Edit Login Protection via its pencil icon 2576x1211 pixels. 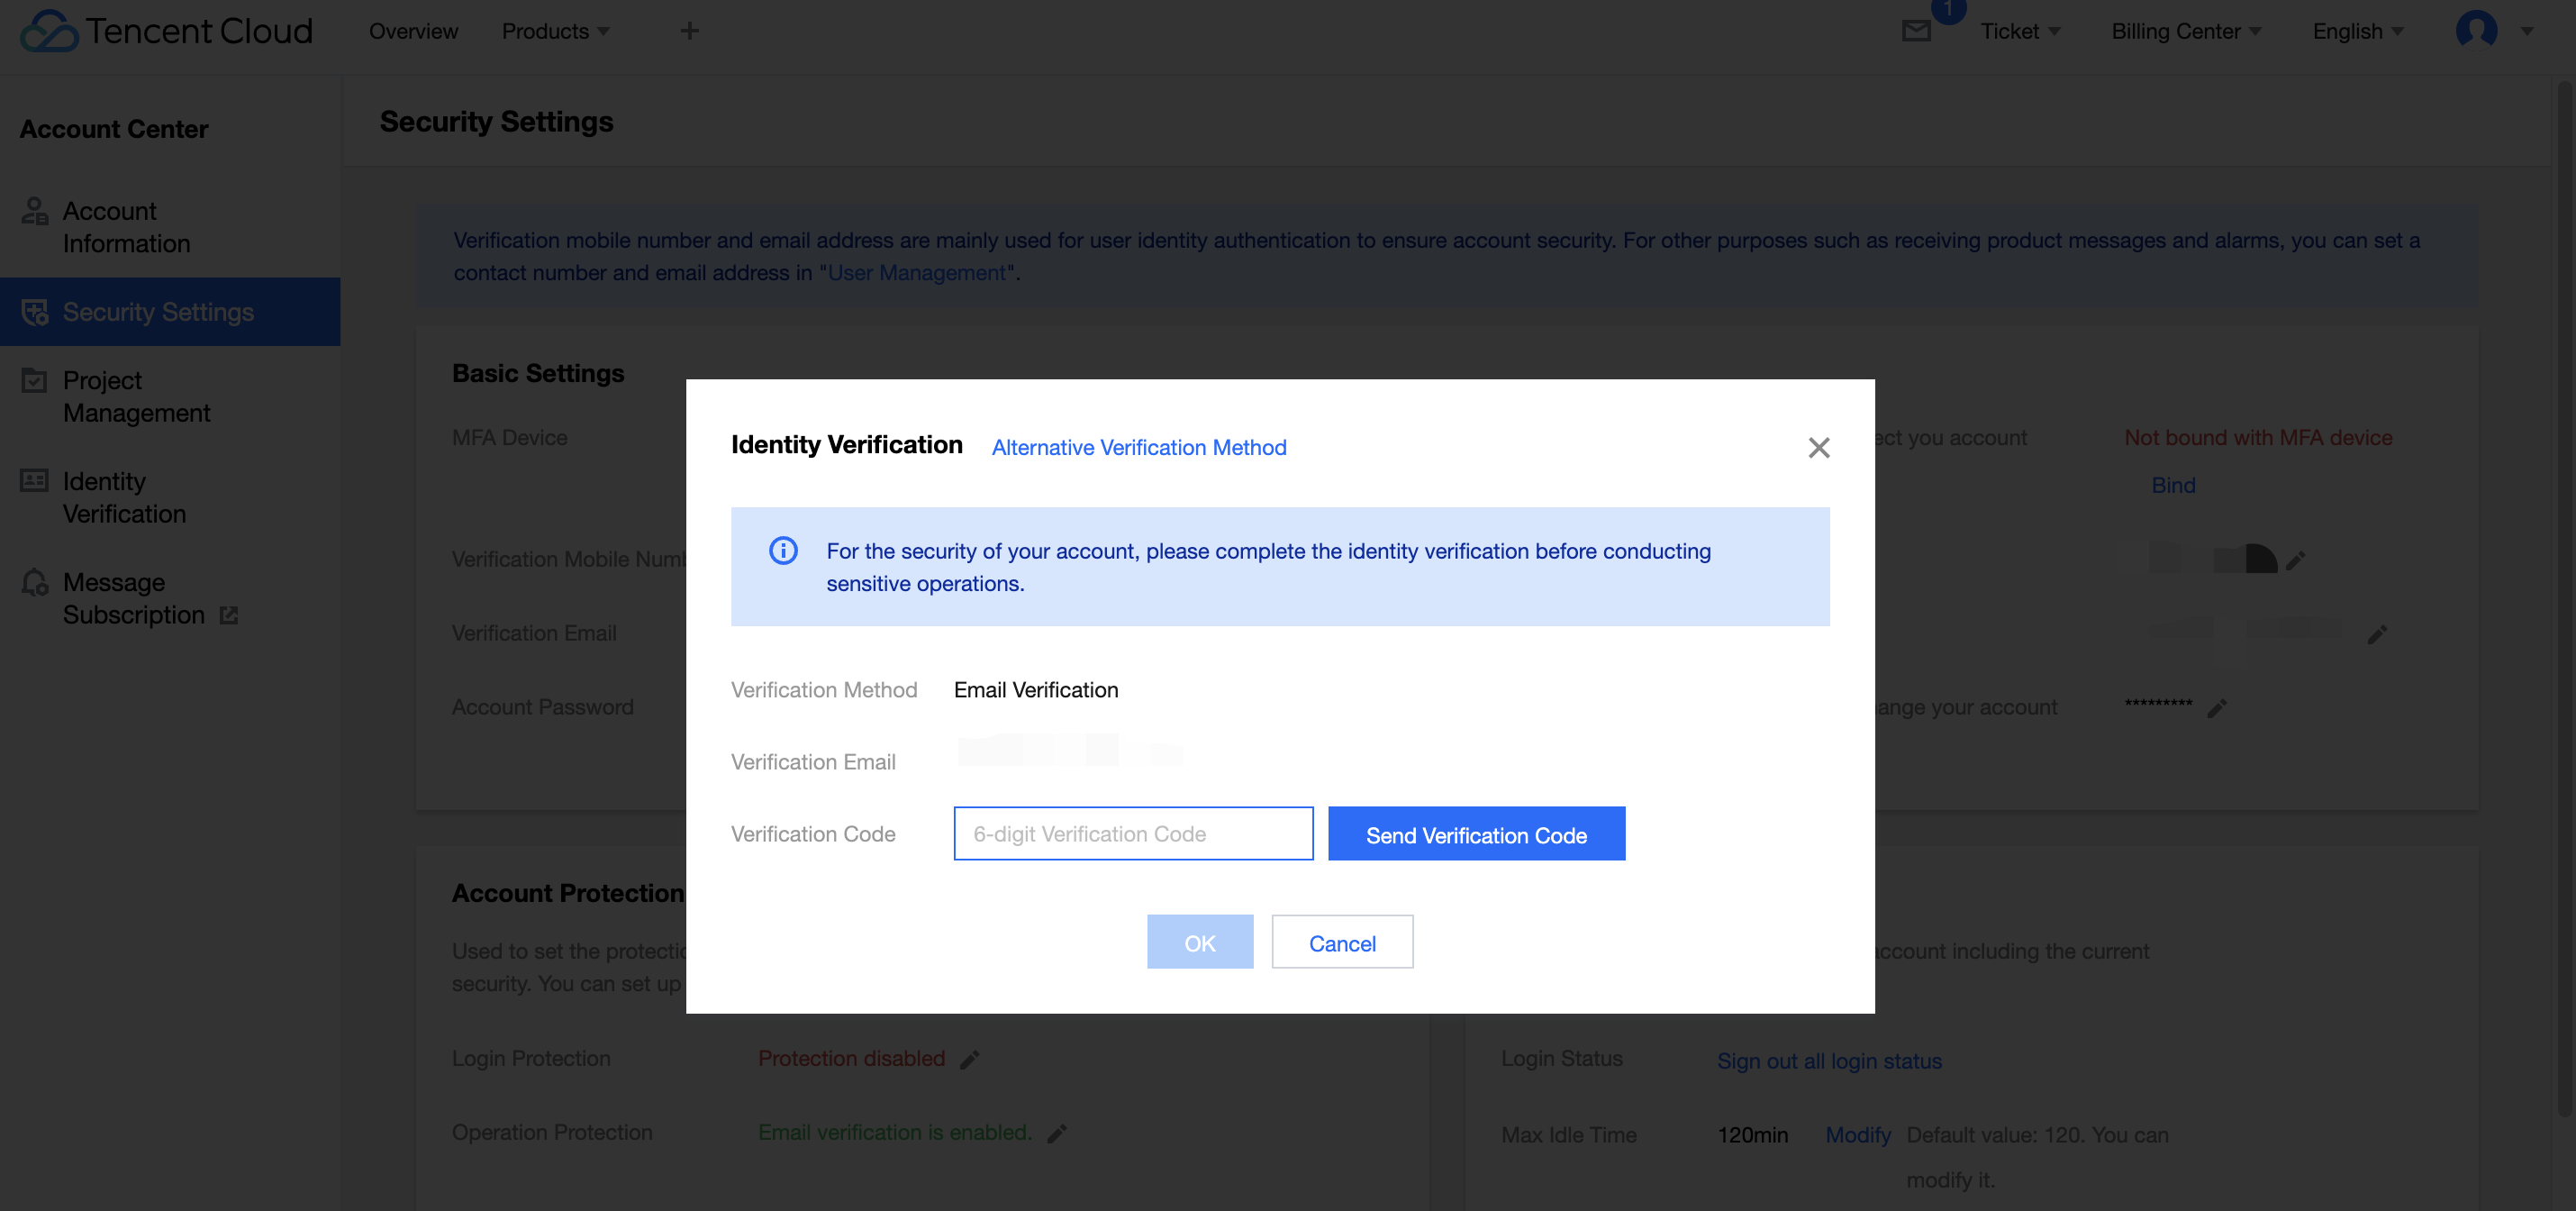tap(969, 1059)
